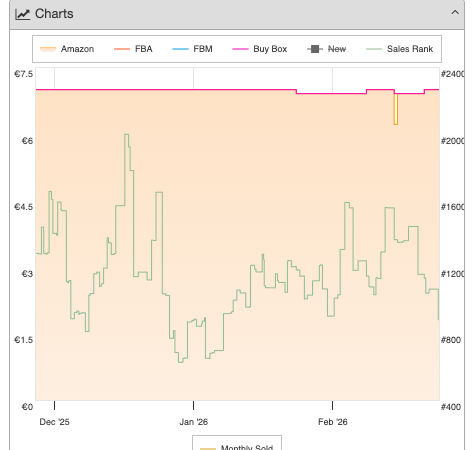This screenshot has height=450, width=474.
Task: Click the FBA red-orange legend swatch
Action: [122, 49]
